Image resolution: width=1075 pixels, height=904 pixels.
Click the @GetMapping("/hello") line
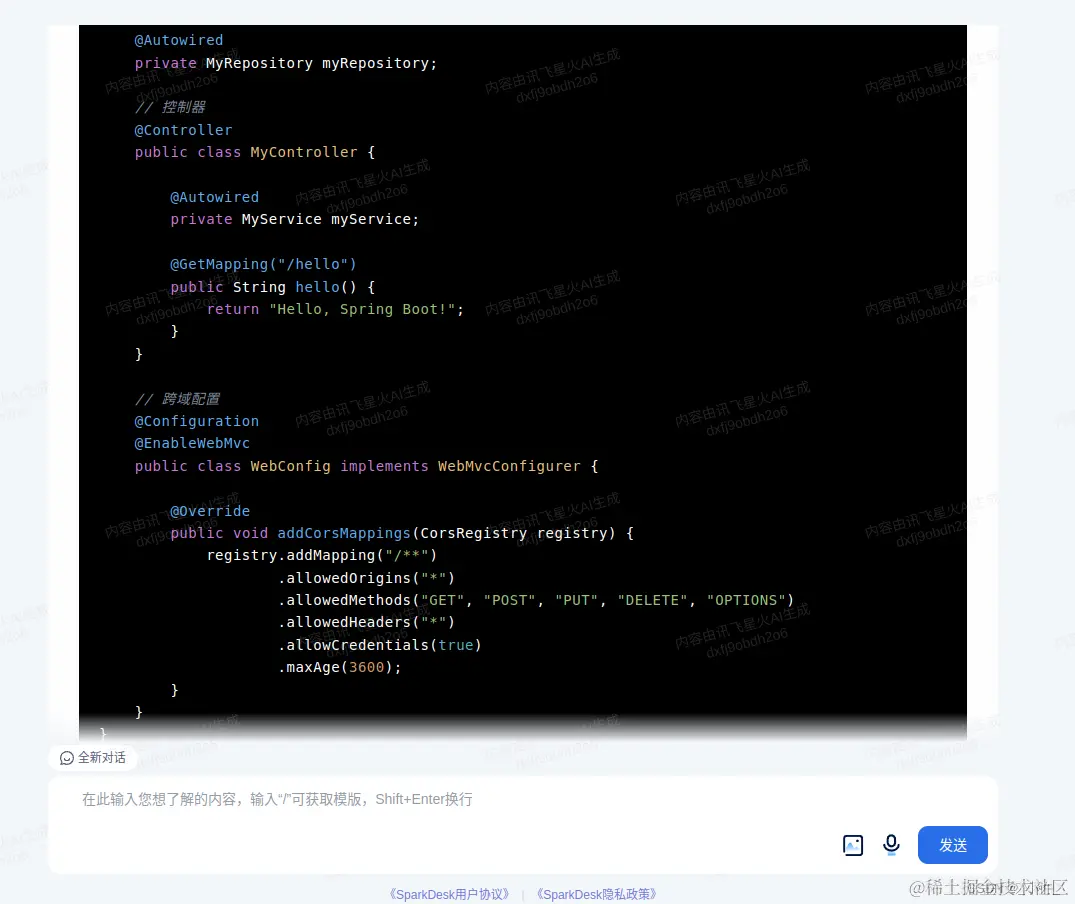point(263,264)
